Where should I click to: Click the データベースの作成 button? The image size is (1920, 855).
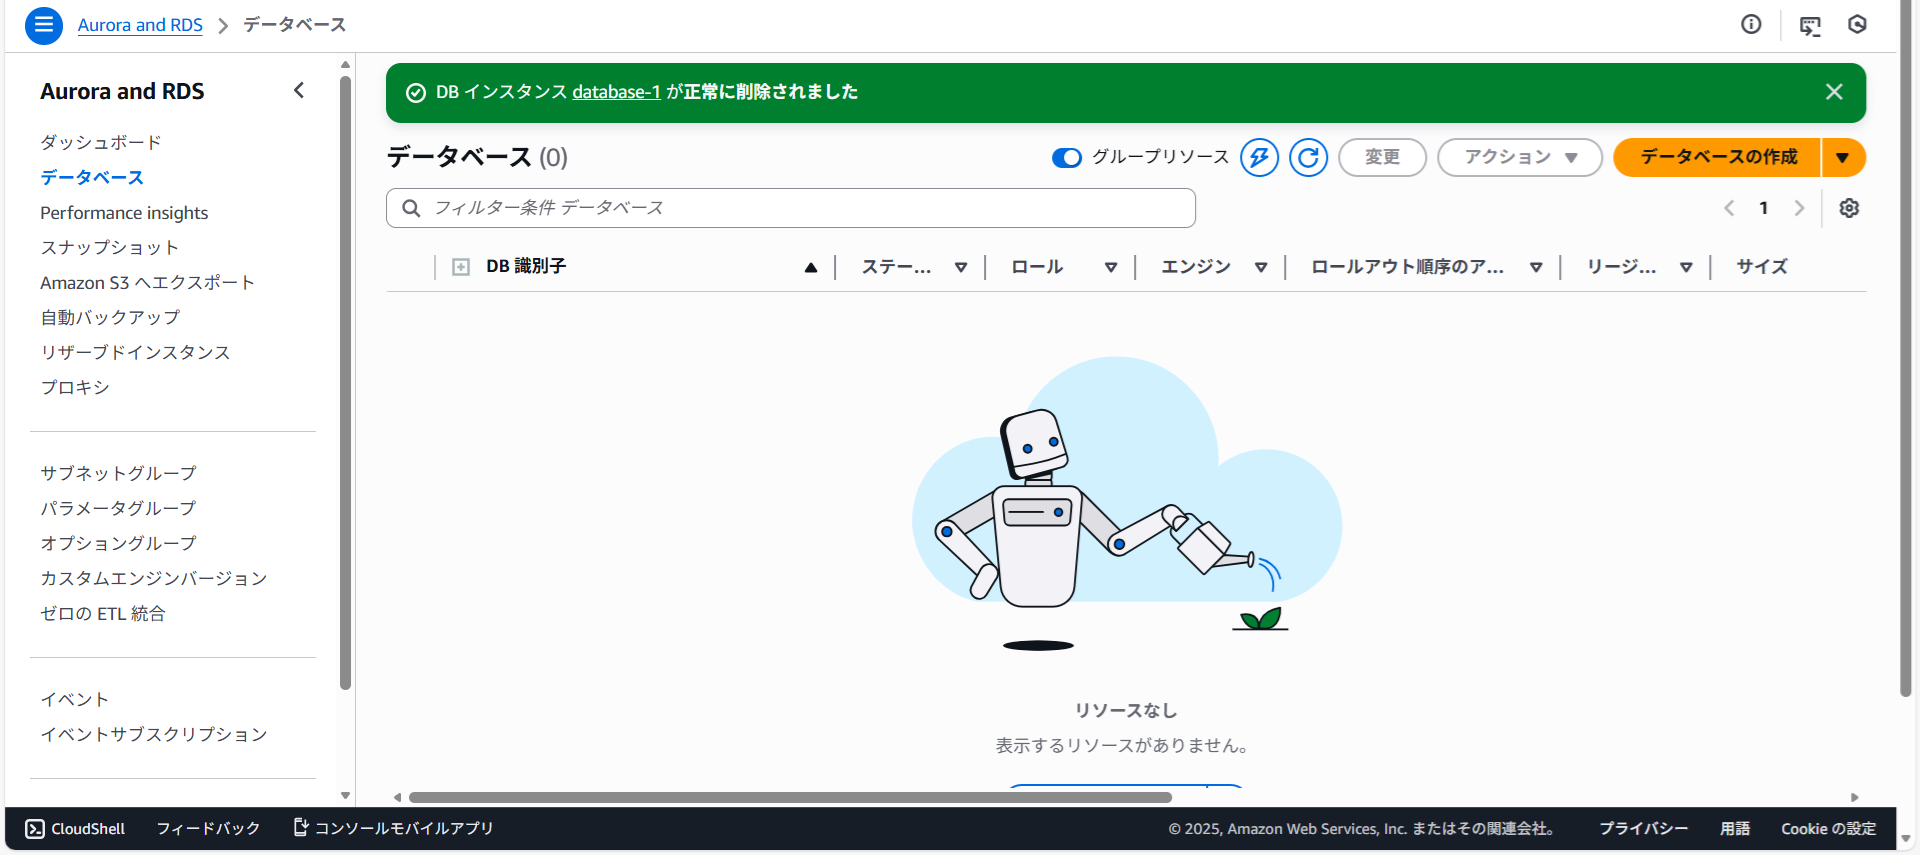(1717, 158)
